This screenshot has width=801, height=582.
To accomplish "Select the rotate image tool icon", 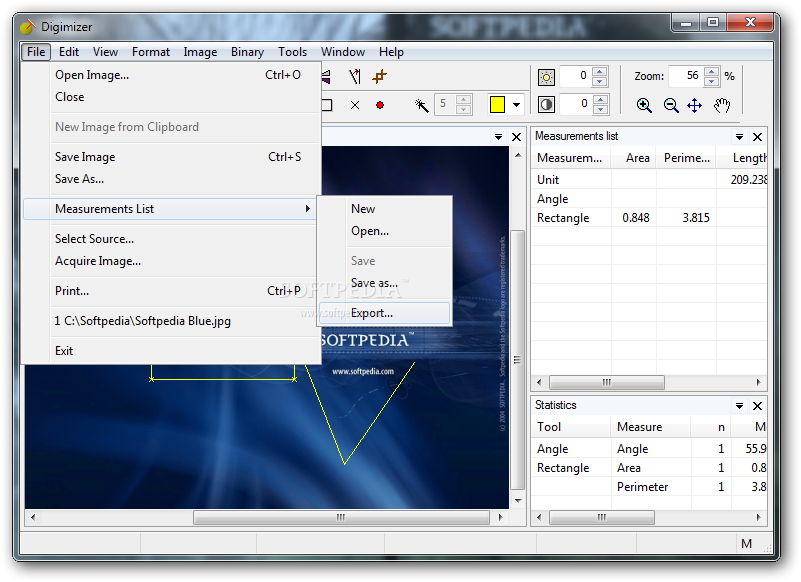I will click(355, 77).
